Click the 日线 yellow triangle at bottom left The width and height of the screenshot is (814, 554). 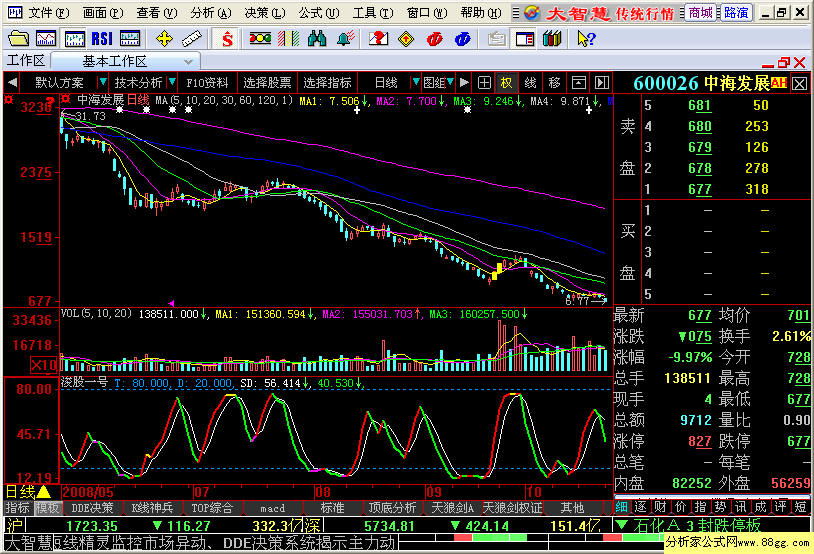pos(44,492)
